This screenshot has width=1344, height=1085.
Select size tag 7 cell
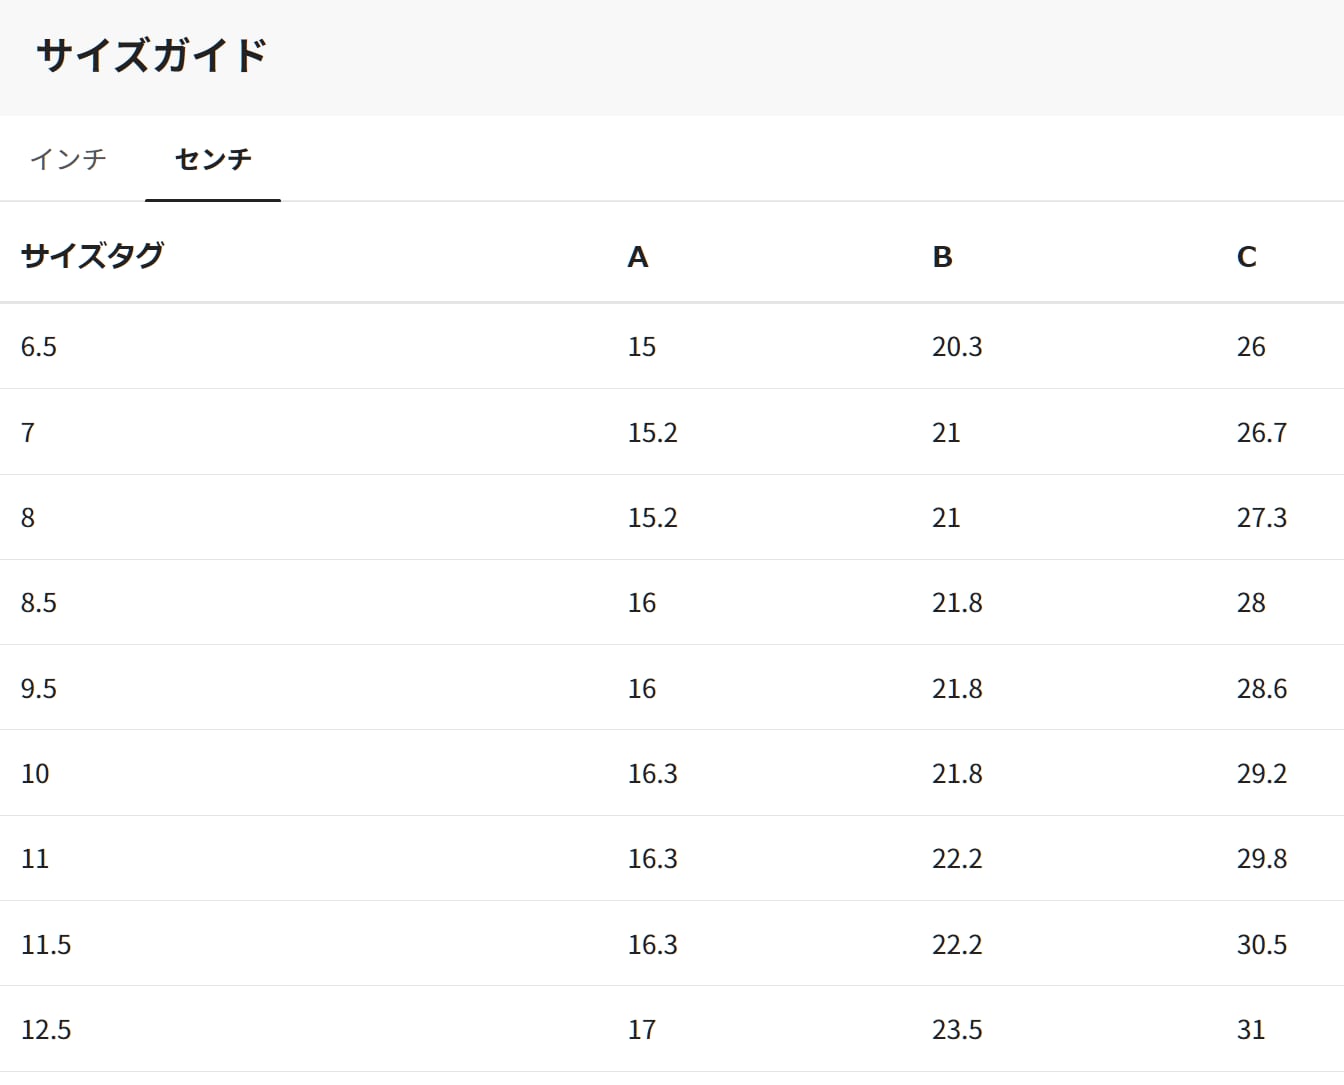[x=28, y=433]
